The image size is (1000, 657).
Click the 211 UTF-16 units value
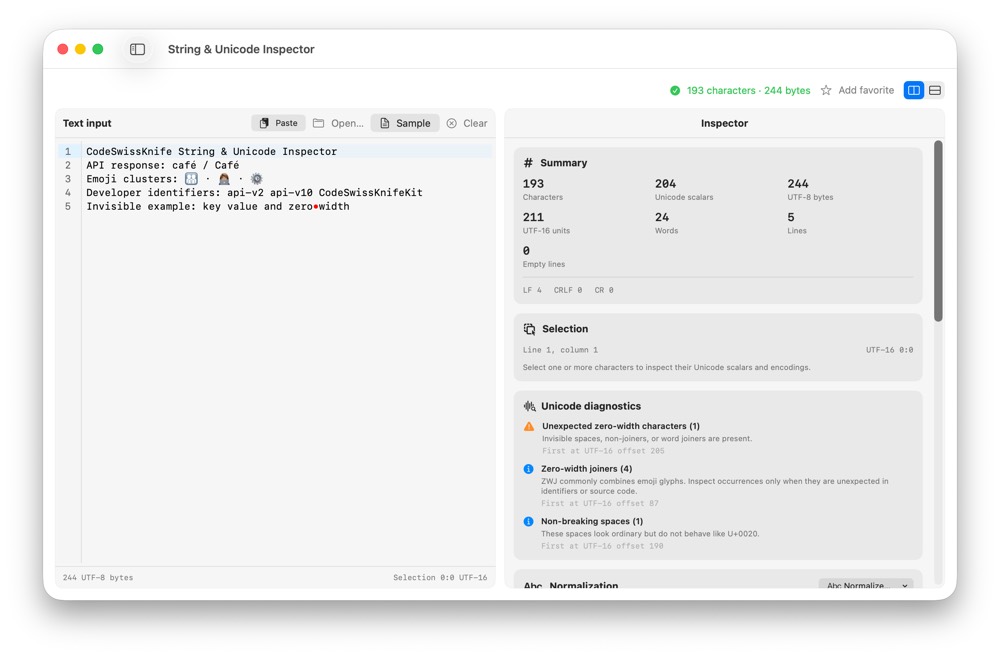pyautogui.click(x=533, y=218)
